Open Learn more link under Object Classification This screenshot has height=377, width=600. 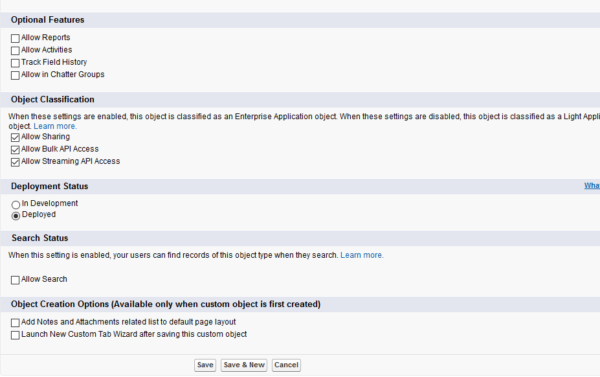point(55,126)
